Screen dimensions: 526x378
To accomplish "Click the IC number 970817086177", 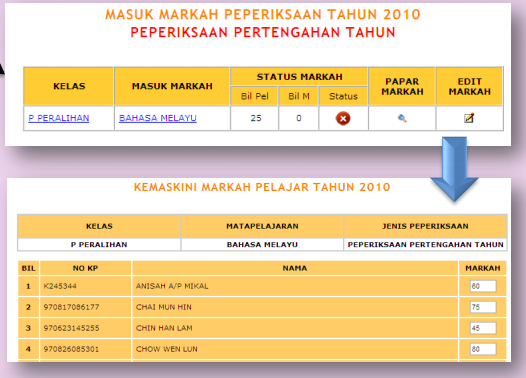I will [71, 307].
